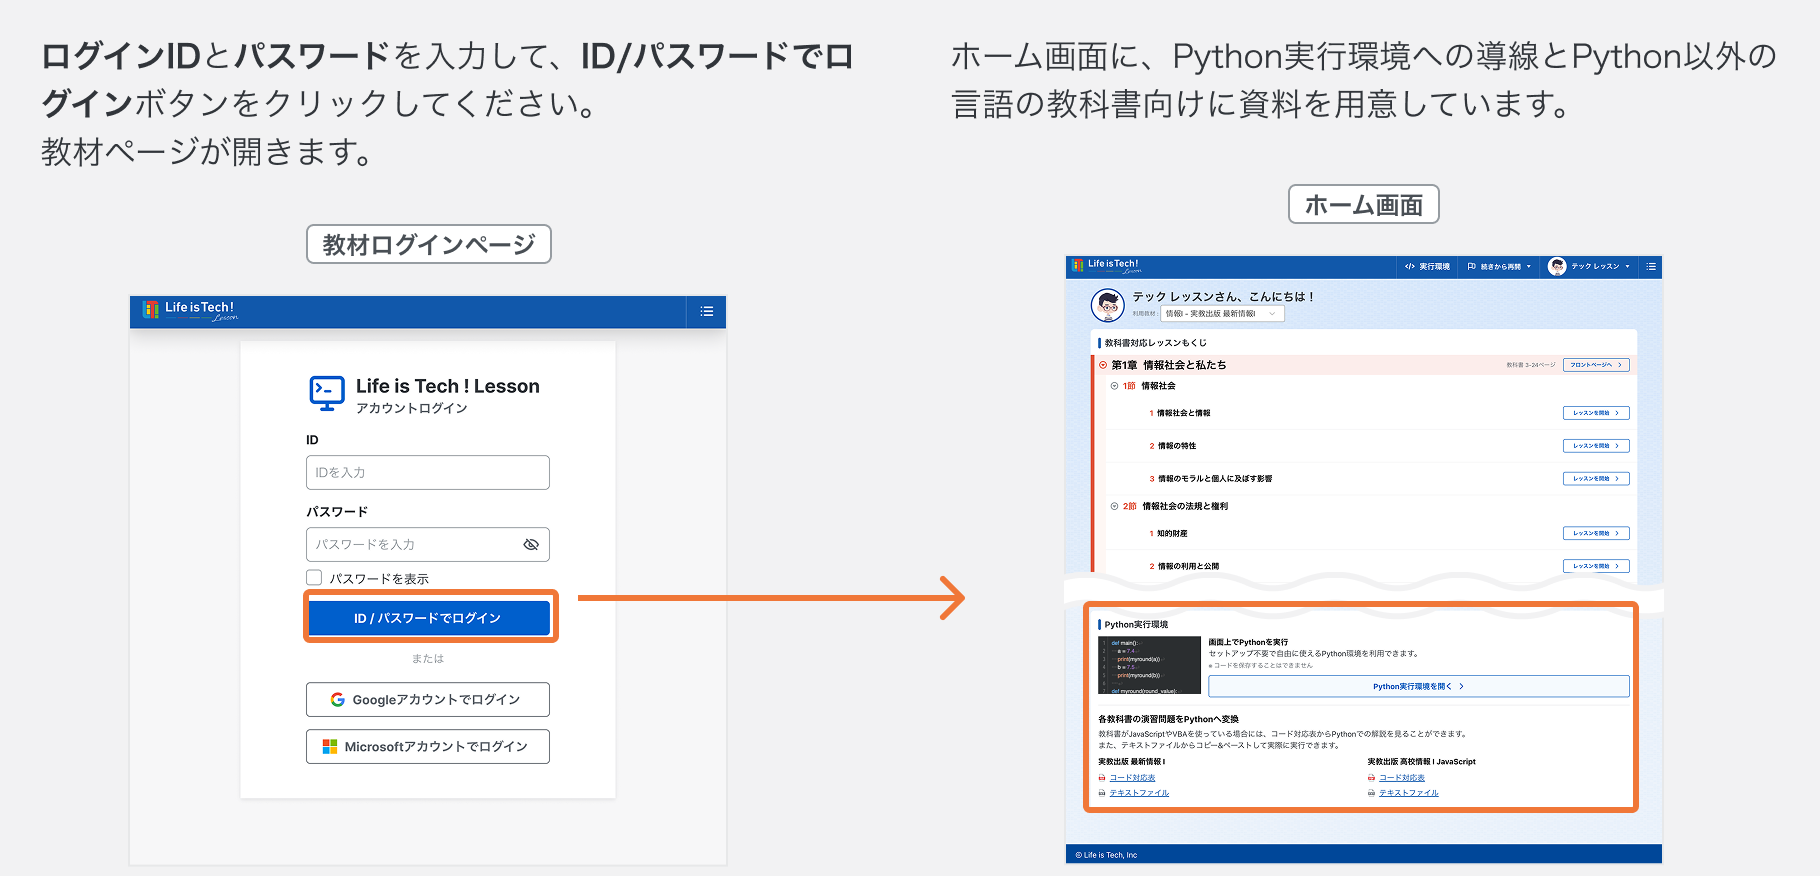
Task: Click the flag icon next to 続きから再開
Action: (1472, 266)
